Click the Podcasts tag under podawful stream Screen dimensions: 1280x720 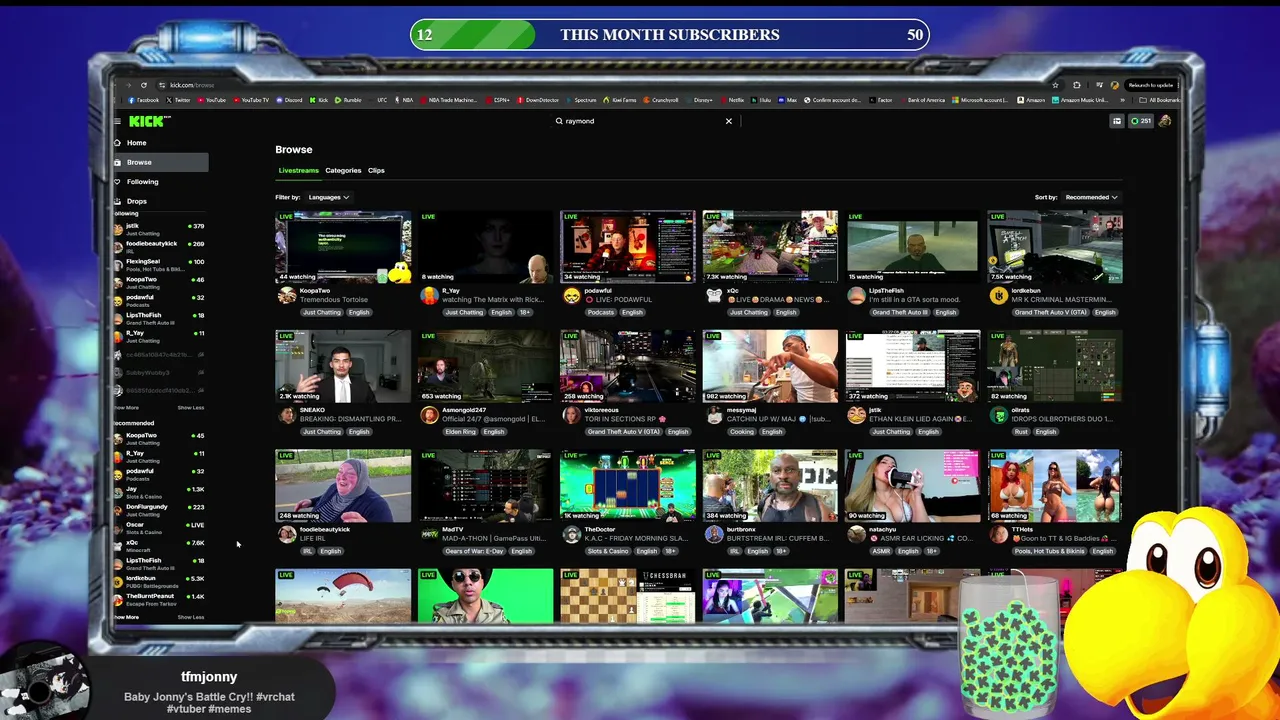[601, 313]
